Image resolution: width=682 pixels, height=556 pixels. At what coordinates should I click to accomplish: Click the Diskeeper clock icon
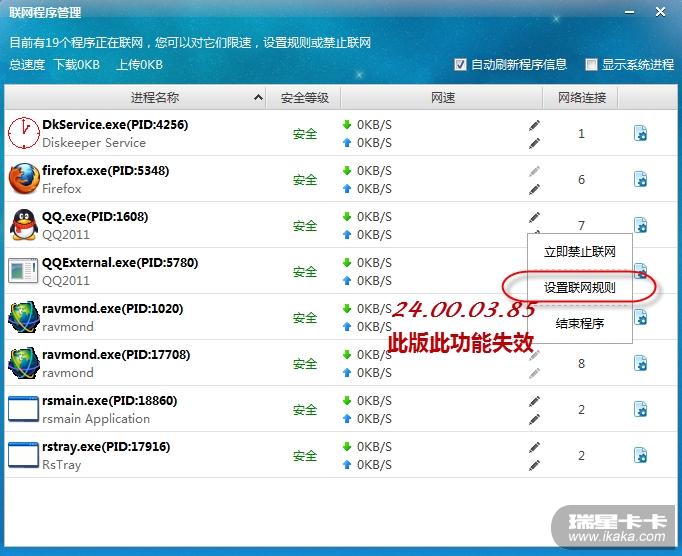click(x=24, y=133)
